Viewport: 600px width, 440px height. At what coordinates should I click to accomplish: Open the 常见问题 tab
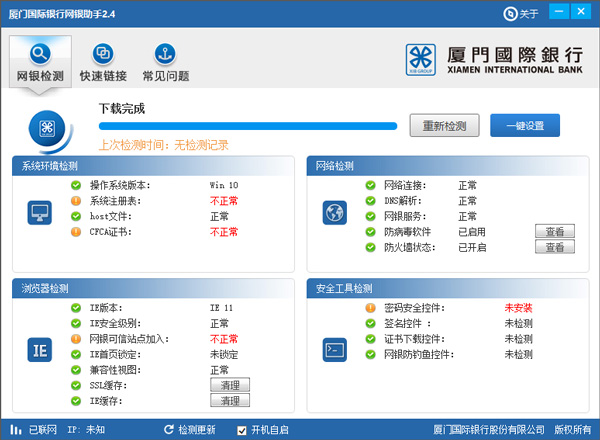point(166,62)
